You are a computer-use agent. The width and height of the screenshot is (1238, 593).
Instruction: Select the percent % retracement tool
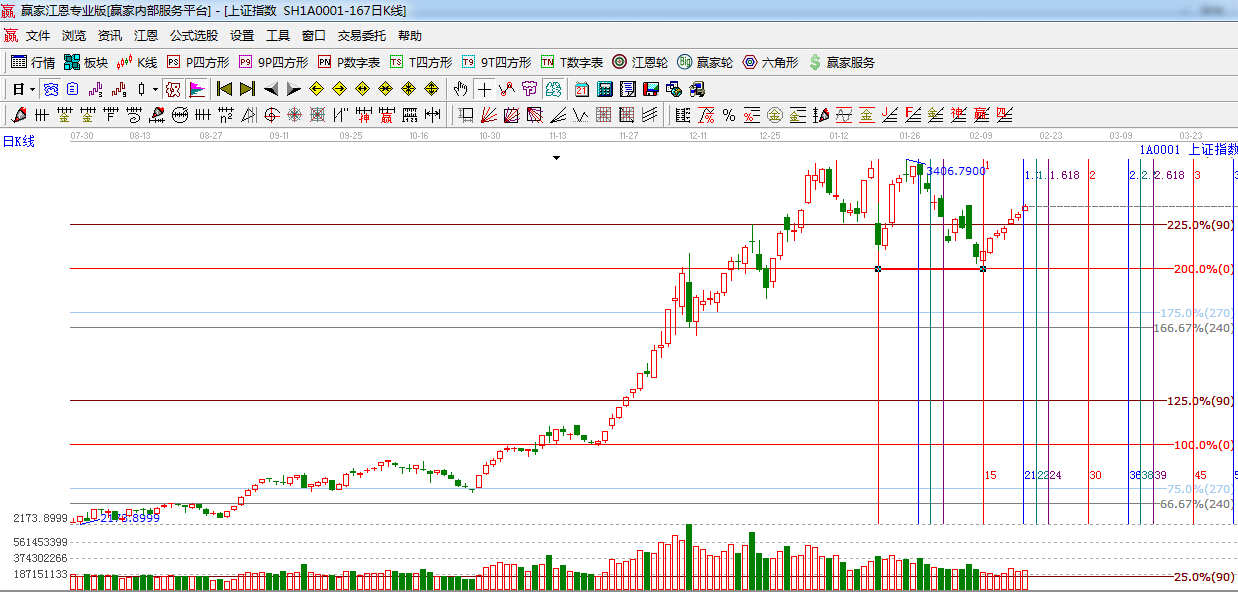pos(729,115)
